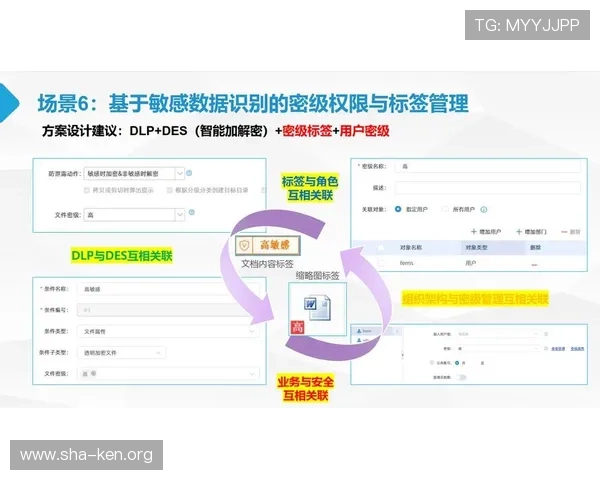Click the 删除 column header
This screenshot has height=480, width=600.
pos(535,248)
